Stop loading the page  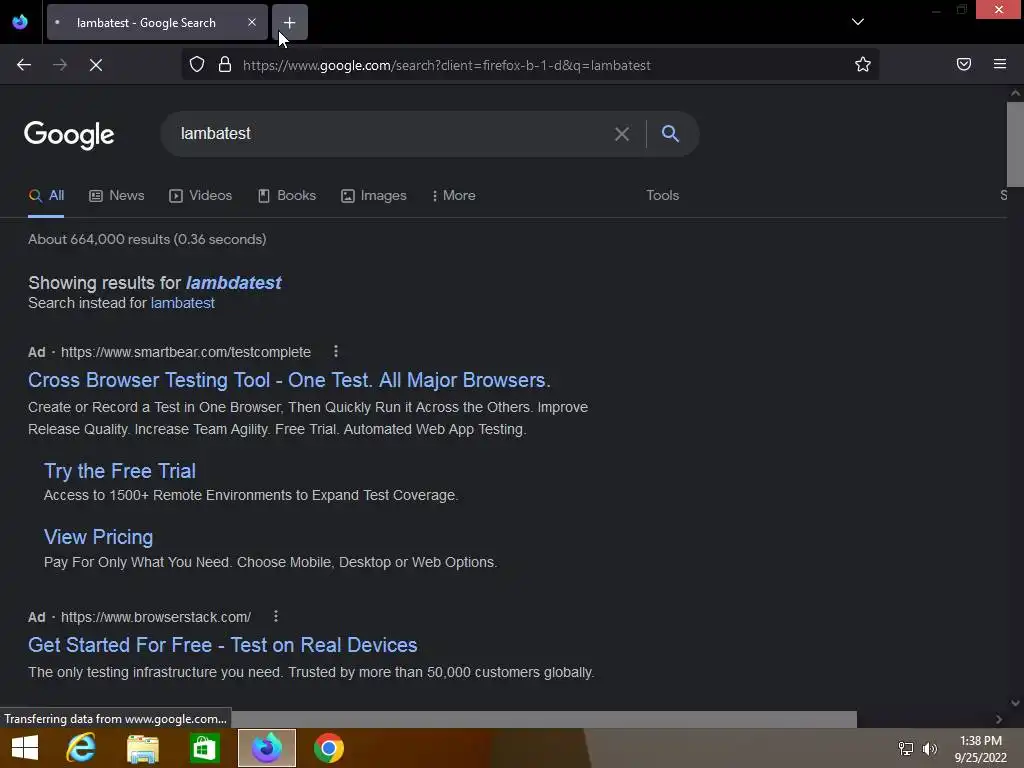point(96,65)
